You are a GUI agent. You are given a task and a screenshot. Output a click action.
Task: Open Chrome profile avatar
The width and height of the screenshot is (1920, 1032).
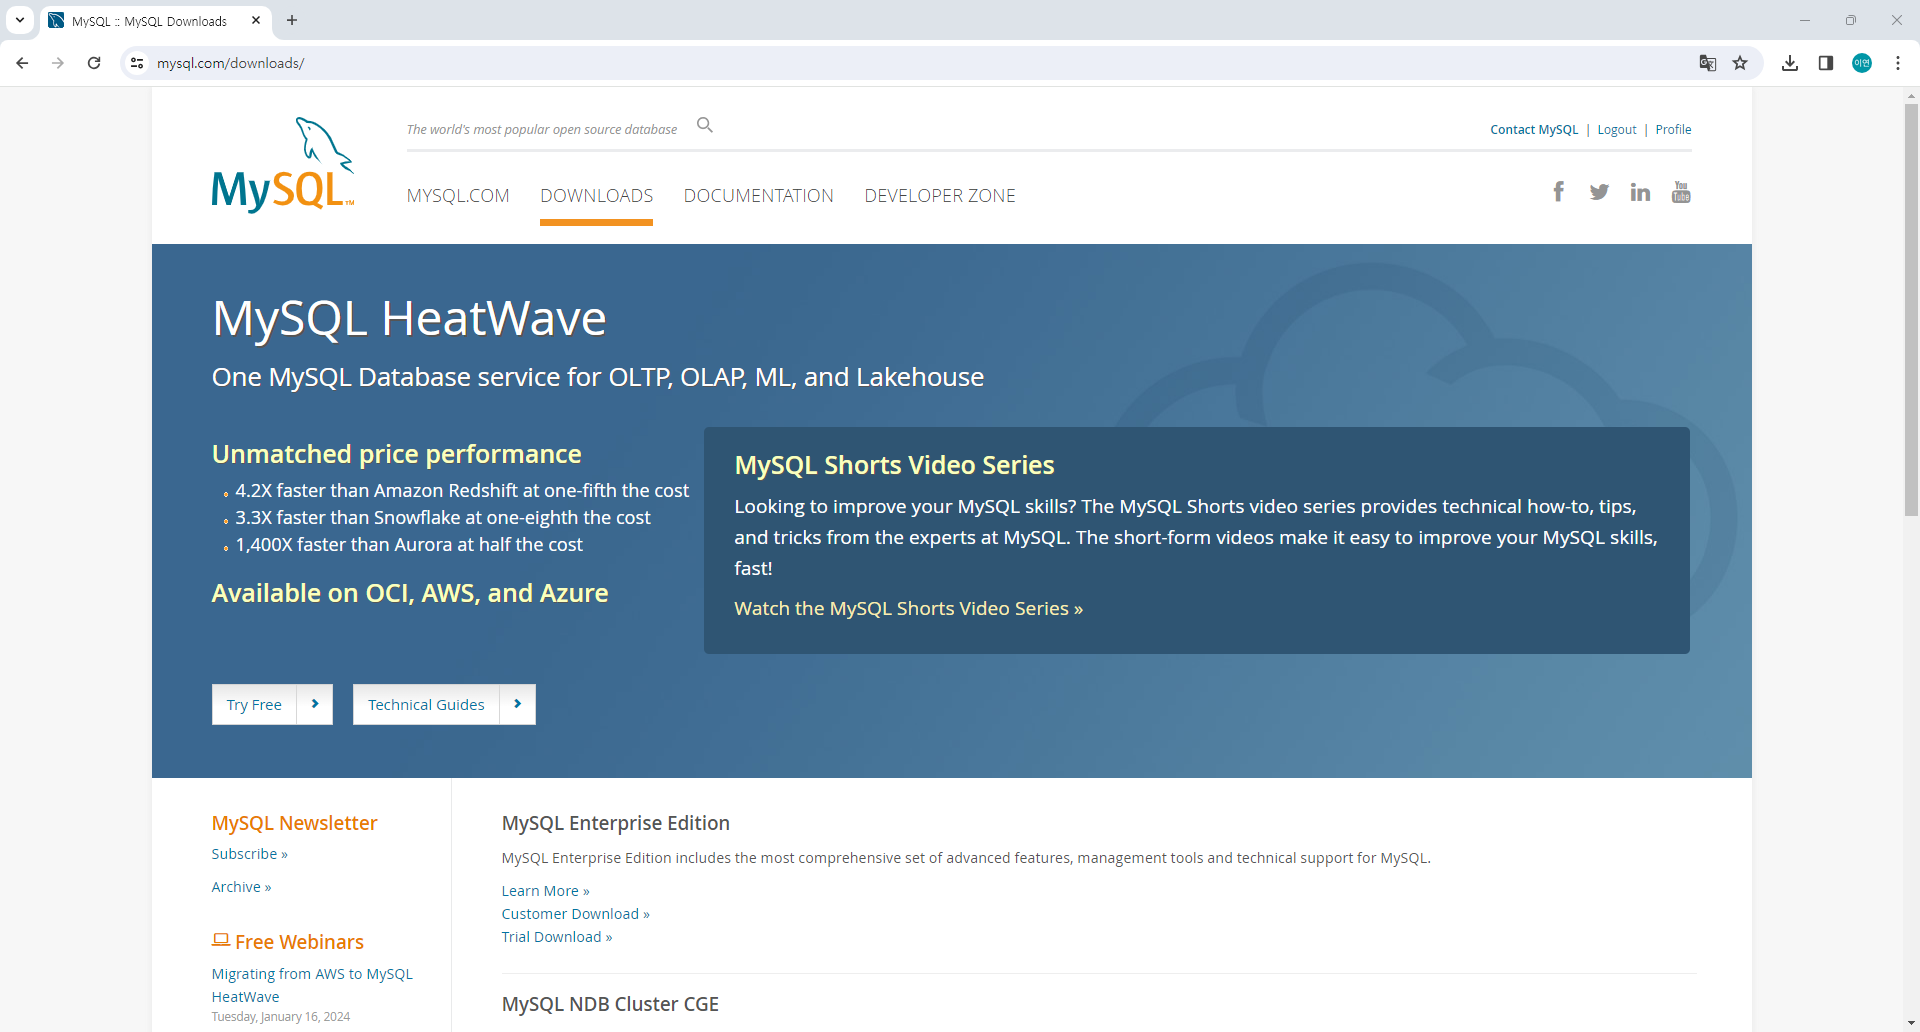click(x=1862, y=63)
